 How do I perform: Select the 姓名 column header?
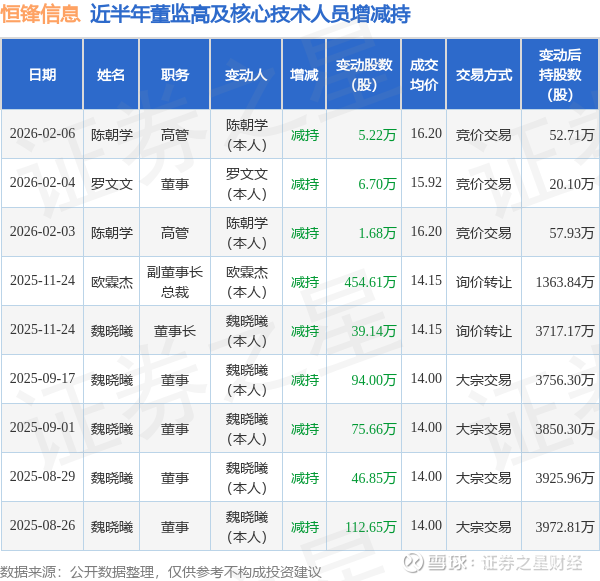[x=111, y=75]
